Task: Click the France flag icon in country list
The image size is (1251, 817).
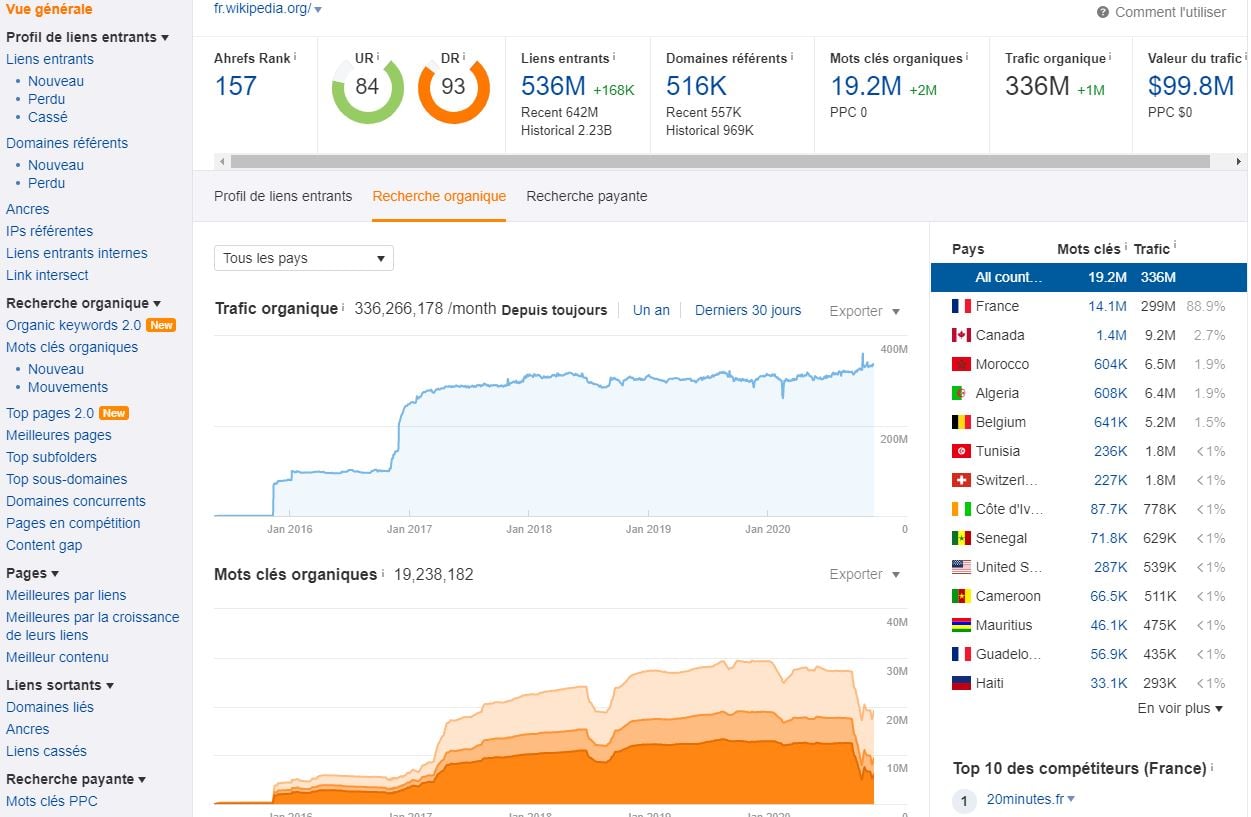Action: click(x=961, y=306)
